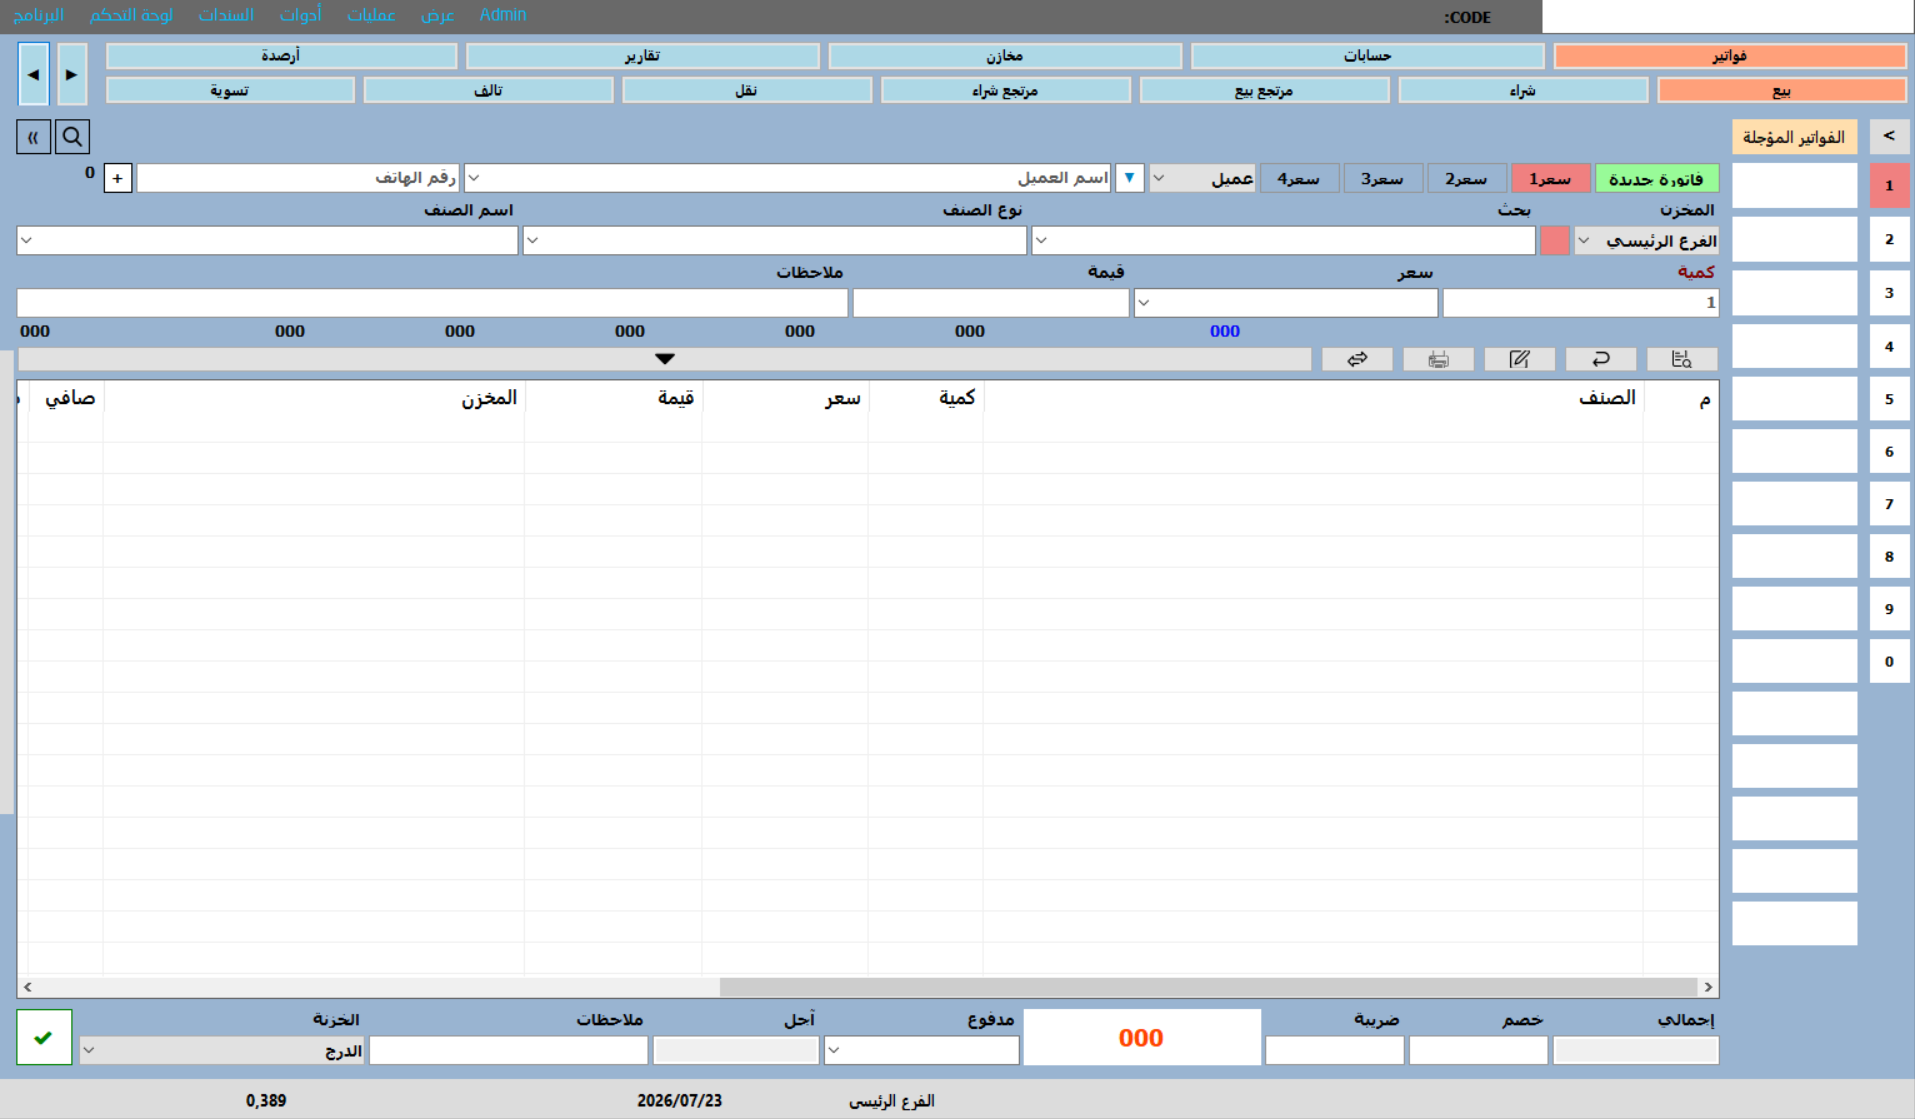The height and width of the screenshot is (1119, 1915).
Task: Select price level سعر4
Action: coord(1299,179)
